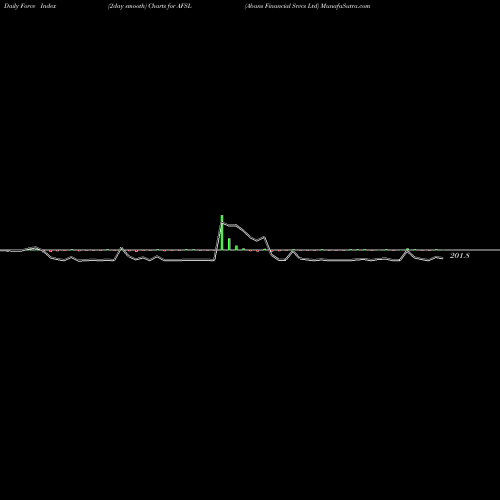This screenshot has width=500, height=500.
Task: Click the 'Daily Force Index' title text
Action: pyautogui.click(x=30, y=6)
